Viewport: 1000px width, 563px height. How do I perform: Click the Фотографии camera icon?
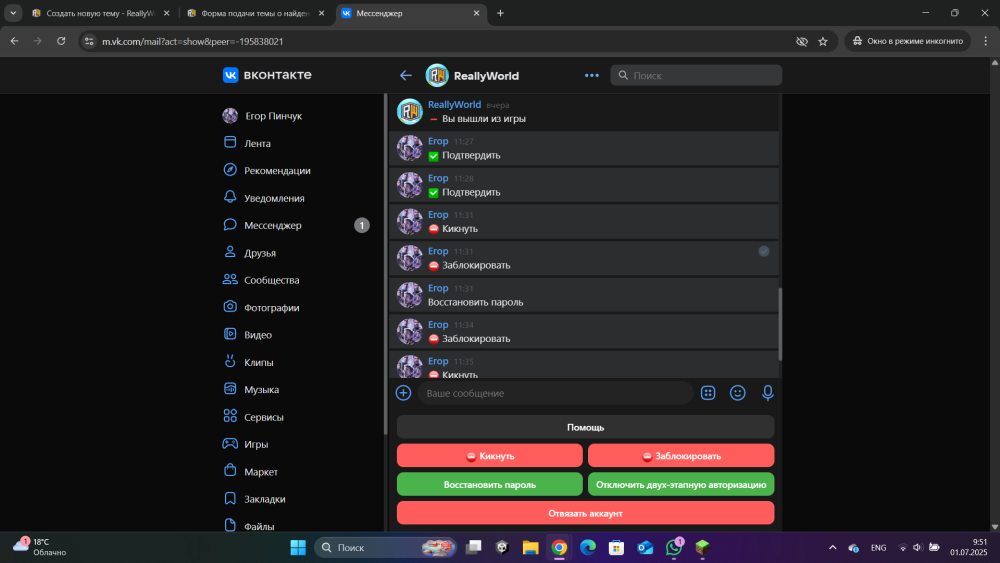pos(230,307)
